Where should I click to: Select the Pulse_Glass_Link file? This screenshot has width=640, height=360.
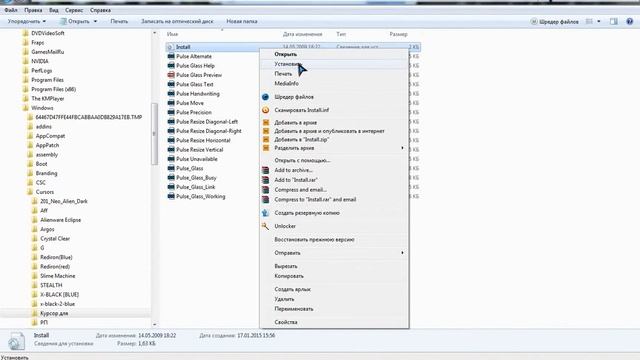click(x=196, y=187)
